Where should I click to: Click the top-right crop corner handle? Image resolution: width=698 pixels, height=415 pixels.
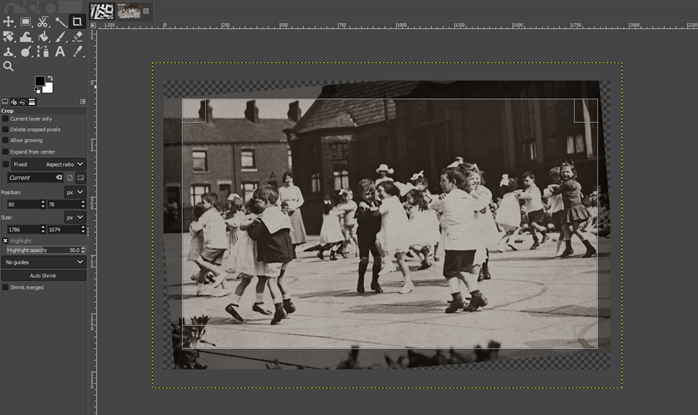[x=586, y=110]
